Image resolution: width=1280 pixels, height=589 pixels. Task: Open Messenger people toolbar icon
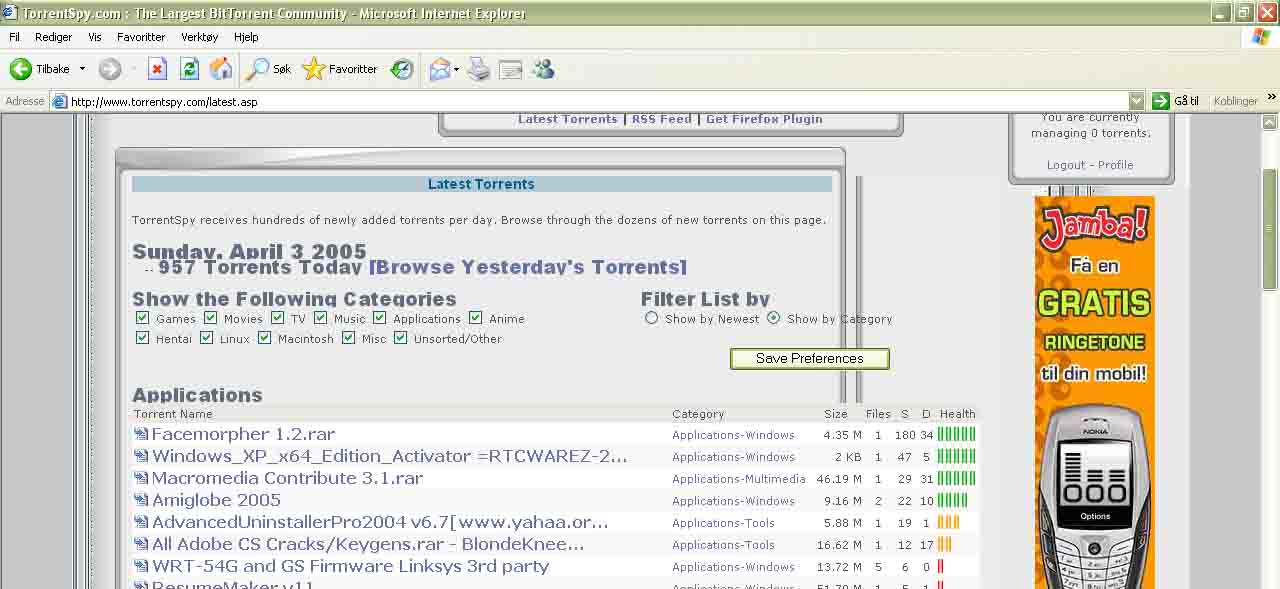click(x=543, y=69)
